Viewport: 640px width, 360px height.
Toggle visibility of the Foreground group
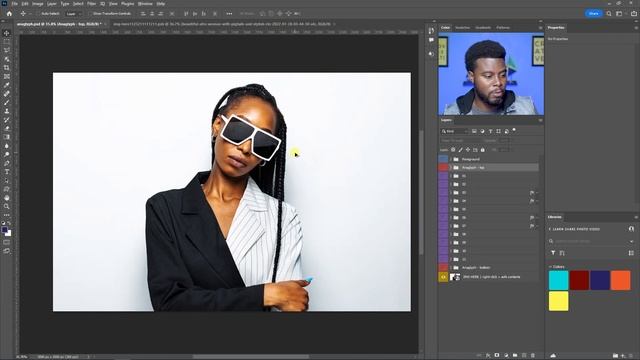click(x=443, y=159)
